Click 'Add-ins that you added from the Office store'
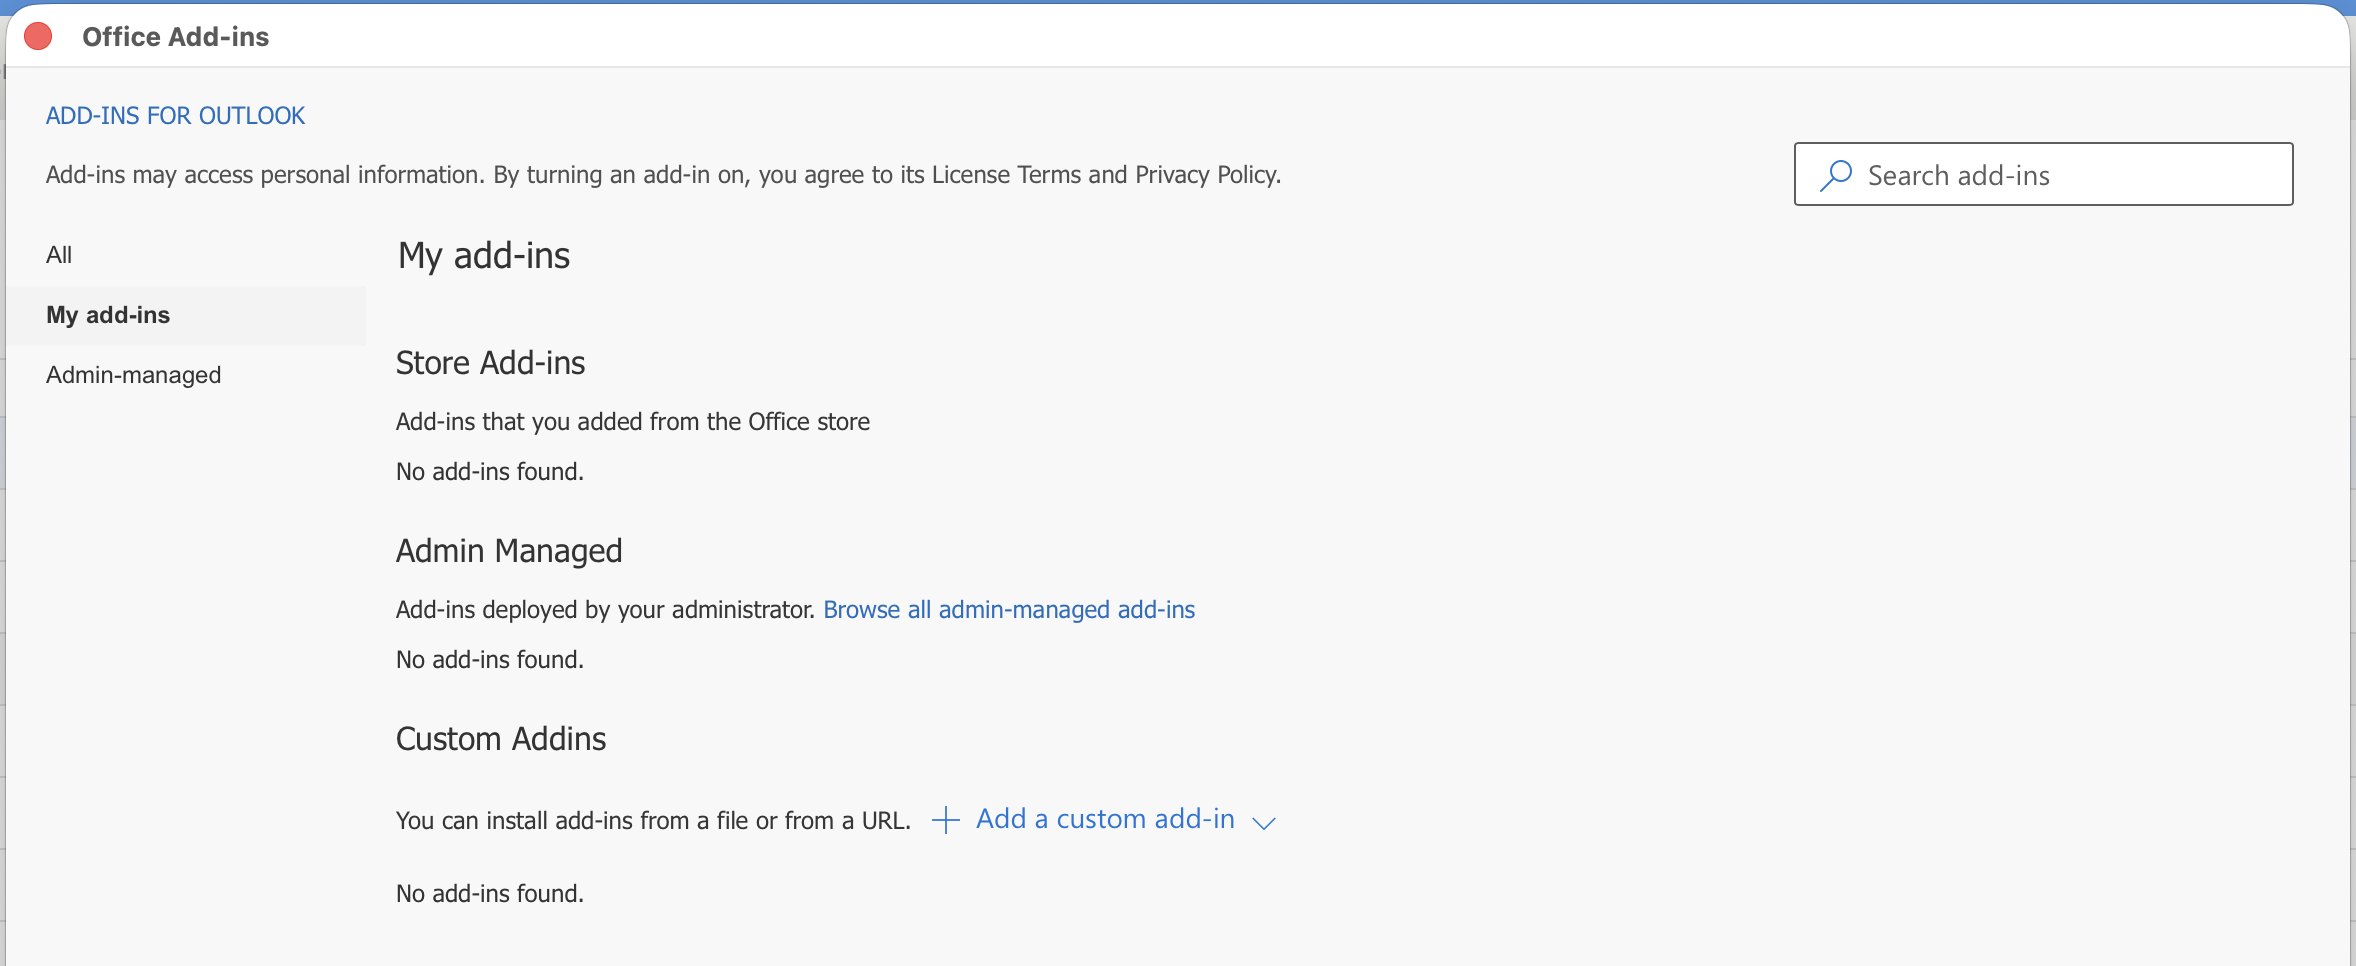2356x966 pixels. (x=633, y=422)
